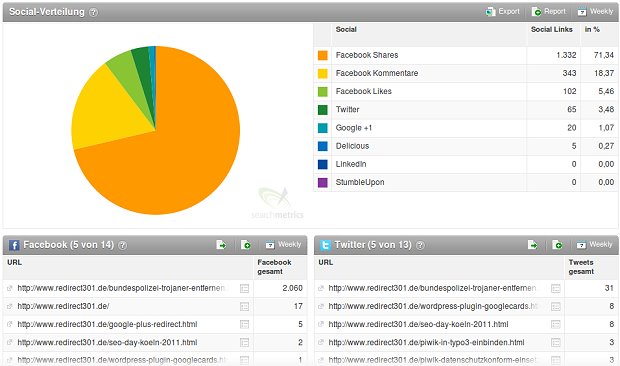Click external link icon before piwik-in-typo3 URL
Viewport: 620px width, 366px height.
point(321,343)
